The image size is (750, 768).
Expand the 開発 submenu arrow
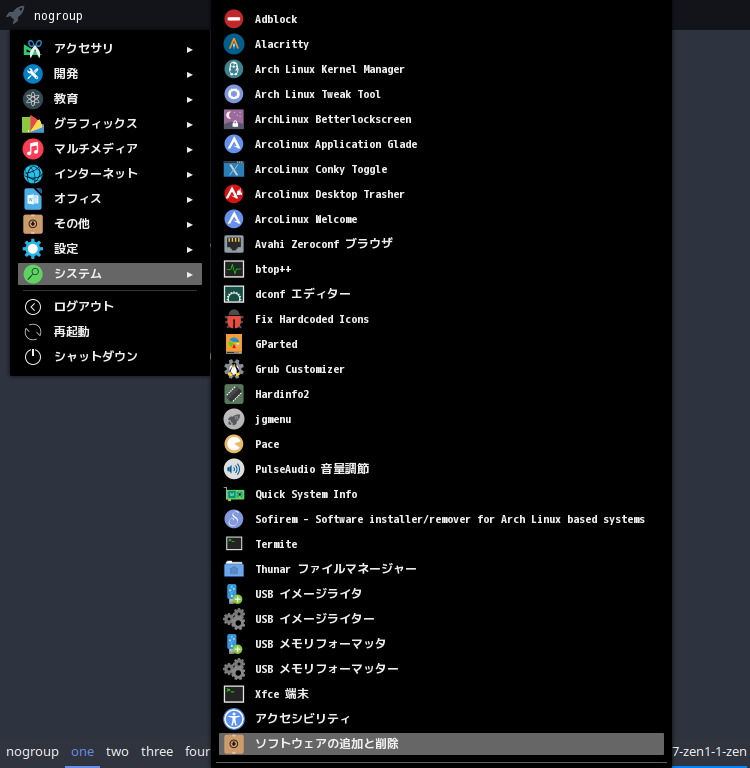click(190, 74)
